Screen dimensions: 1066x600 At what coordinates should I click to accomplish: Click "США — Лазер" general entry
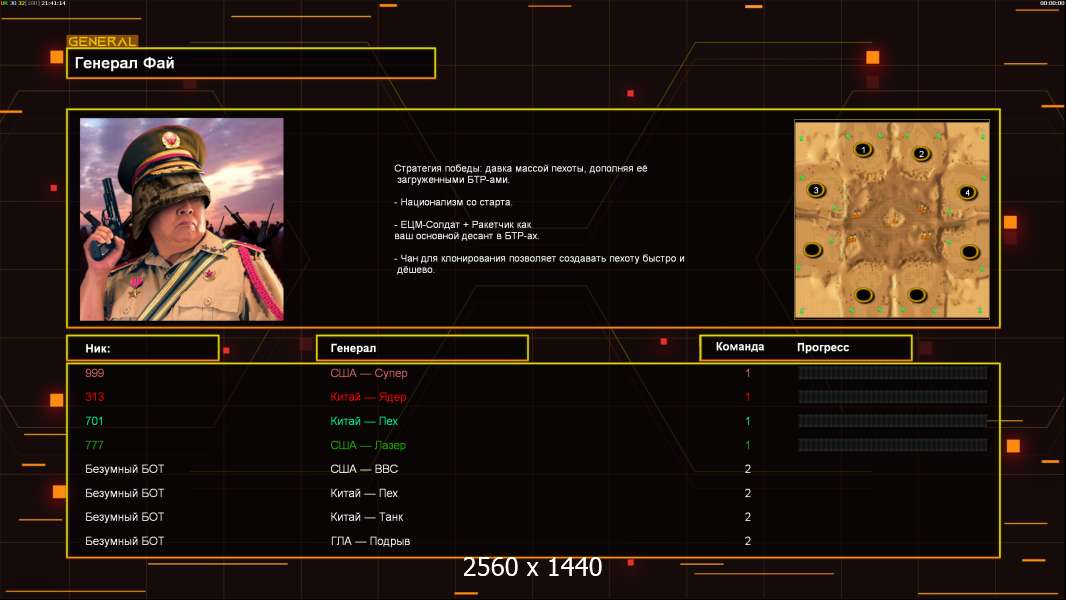tap(368, 445)
